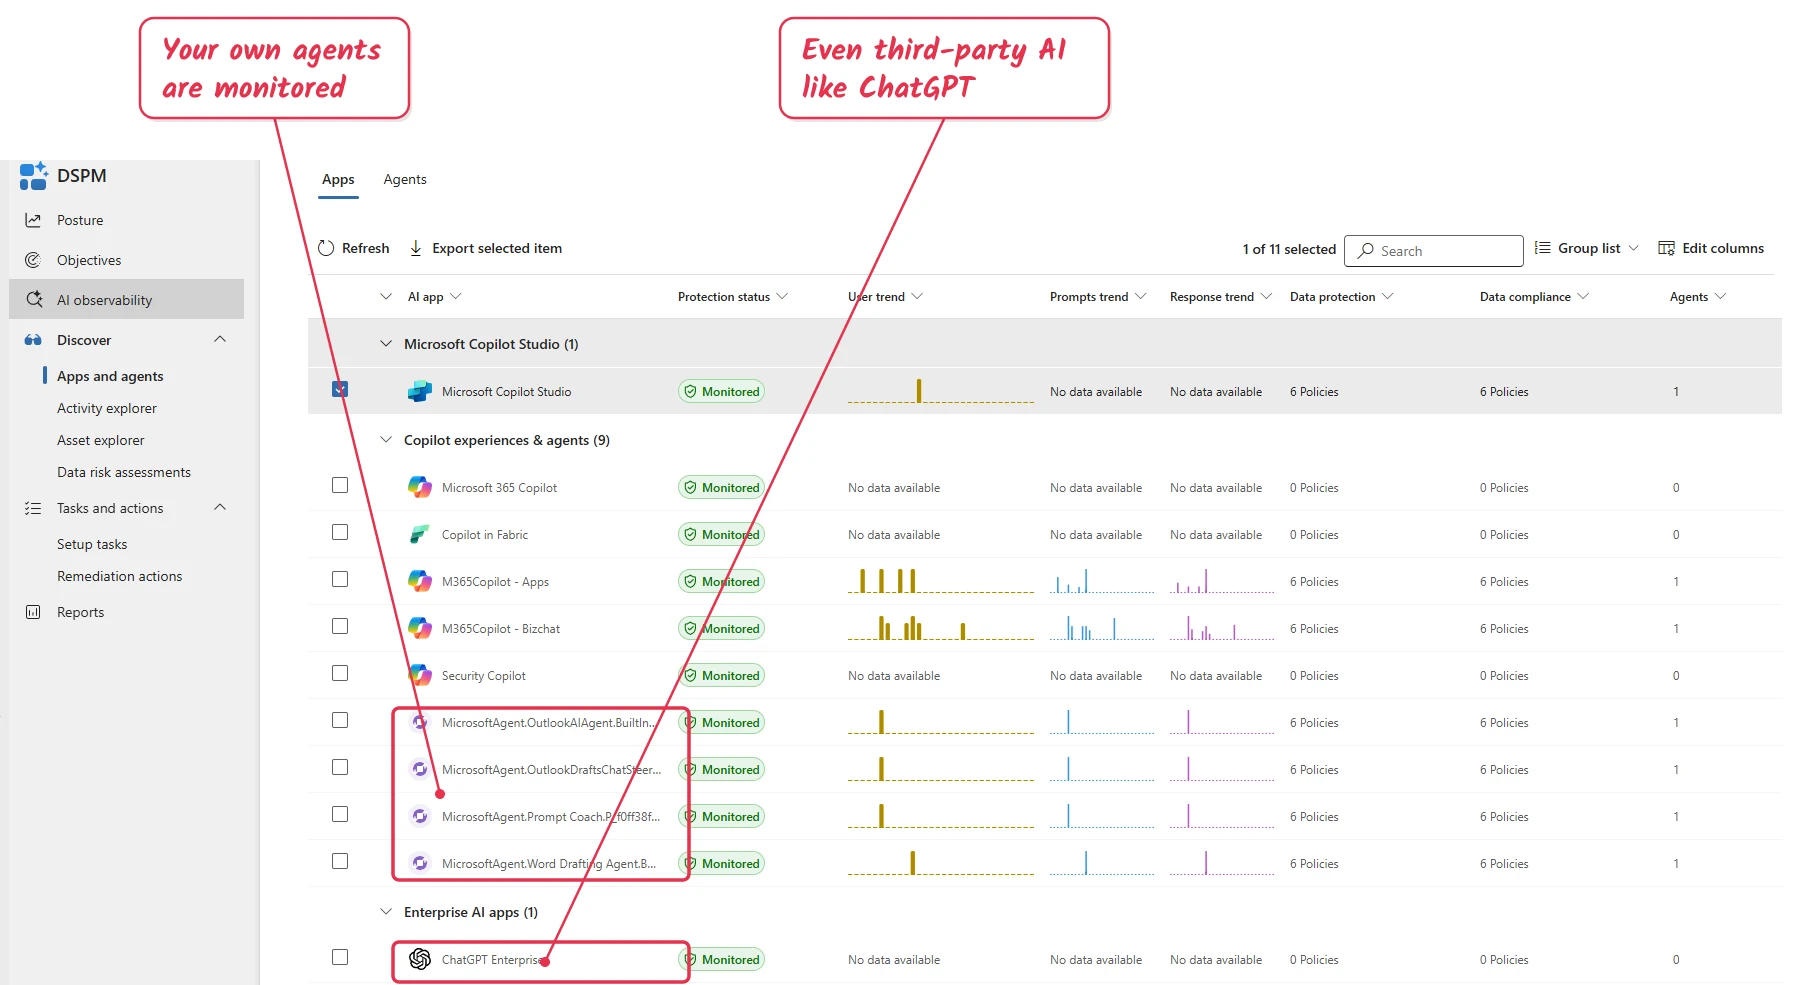
Task: Click the collapse-all chevron in table header
Action: [x=386, y=296]
